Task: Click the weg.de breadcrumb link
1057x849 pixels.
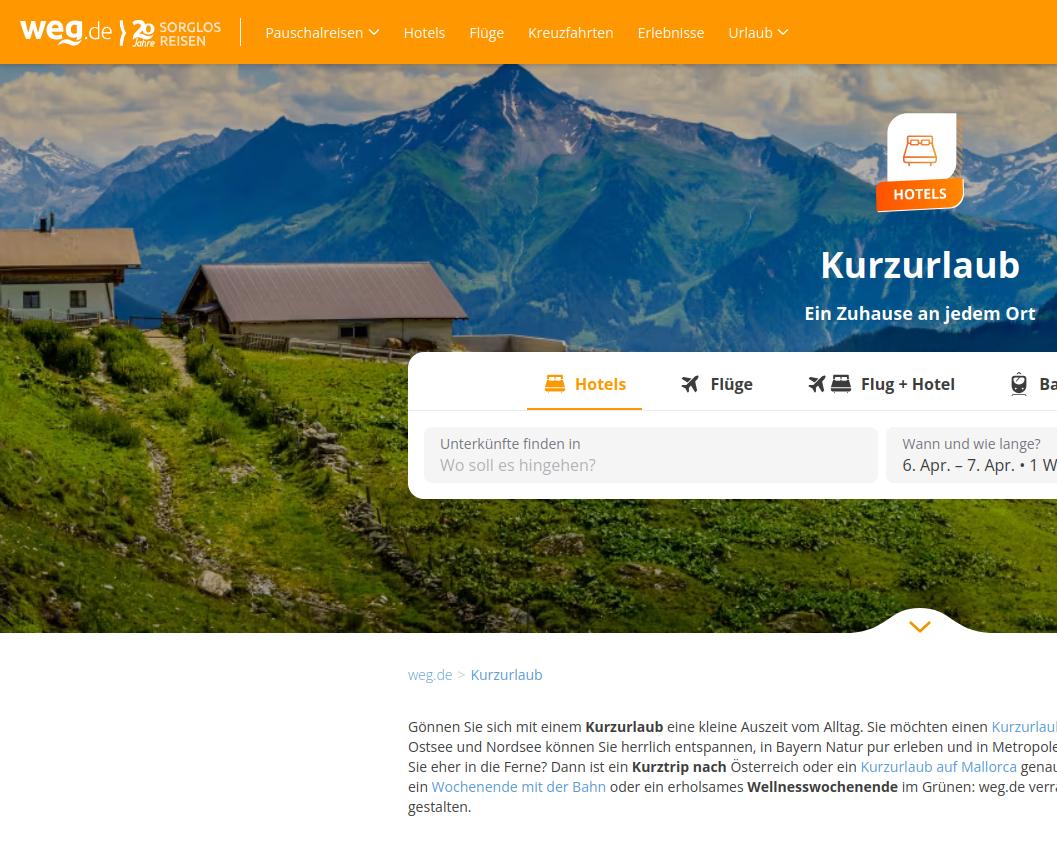Action: coord(429,675)
